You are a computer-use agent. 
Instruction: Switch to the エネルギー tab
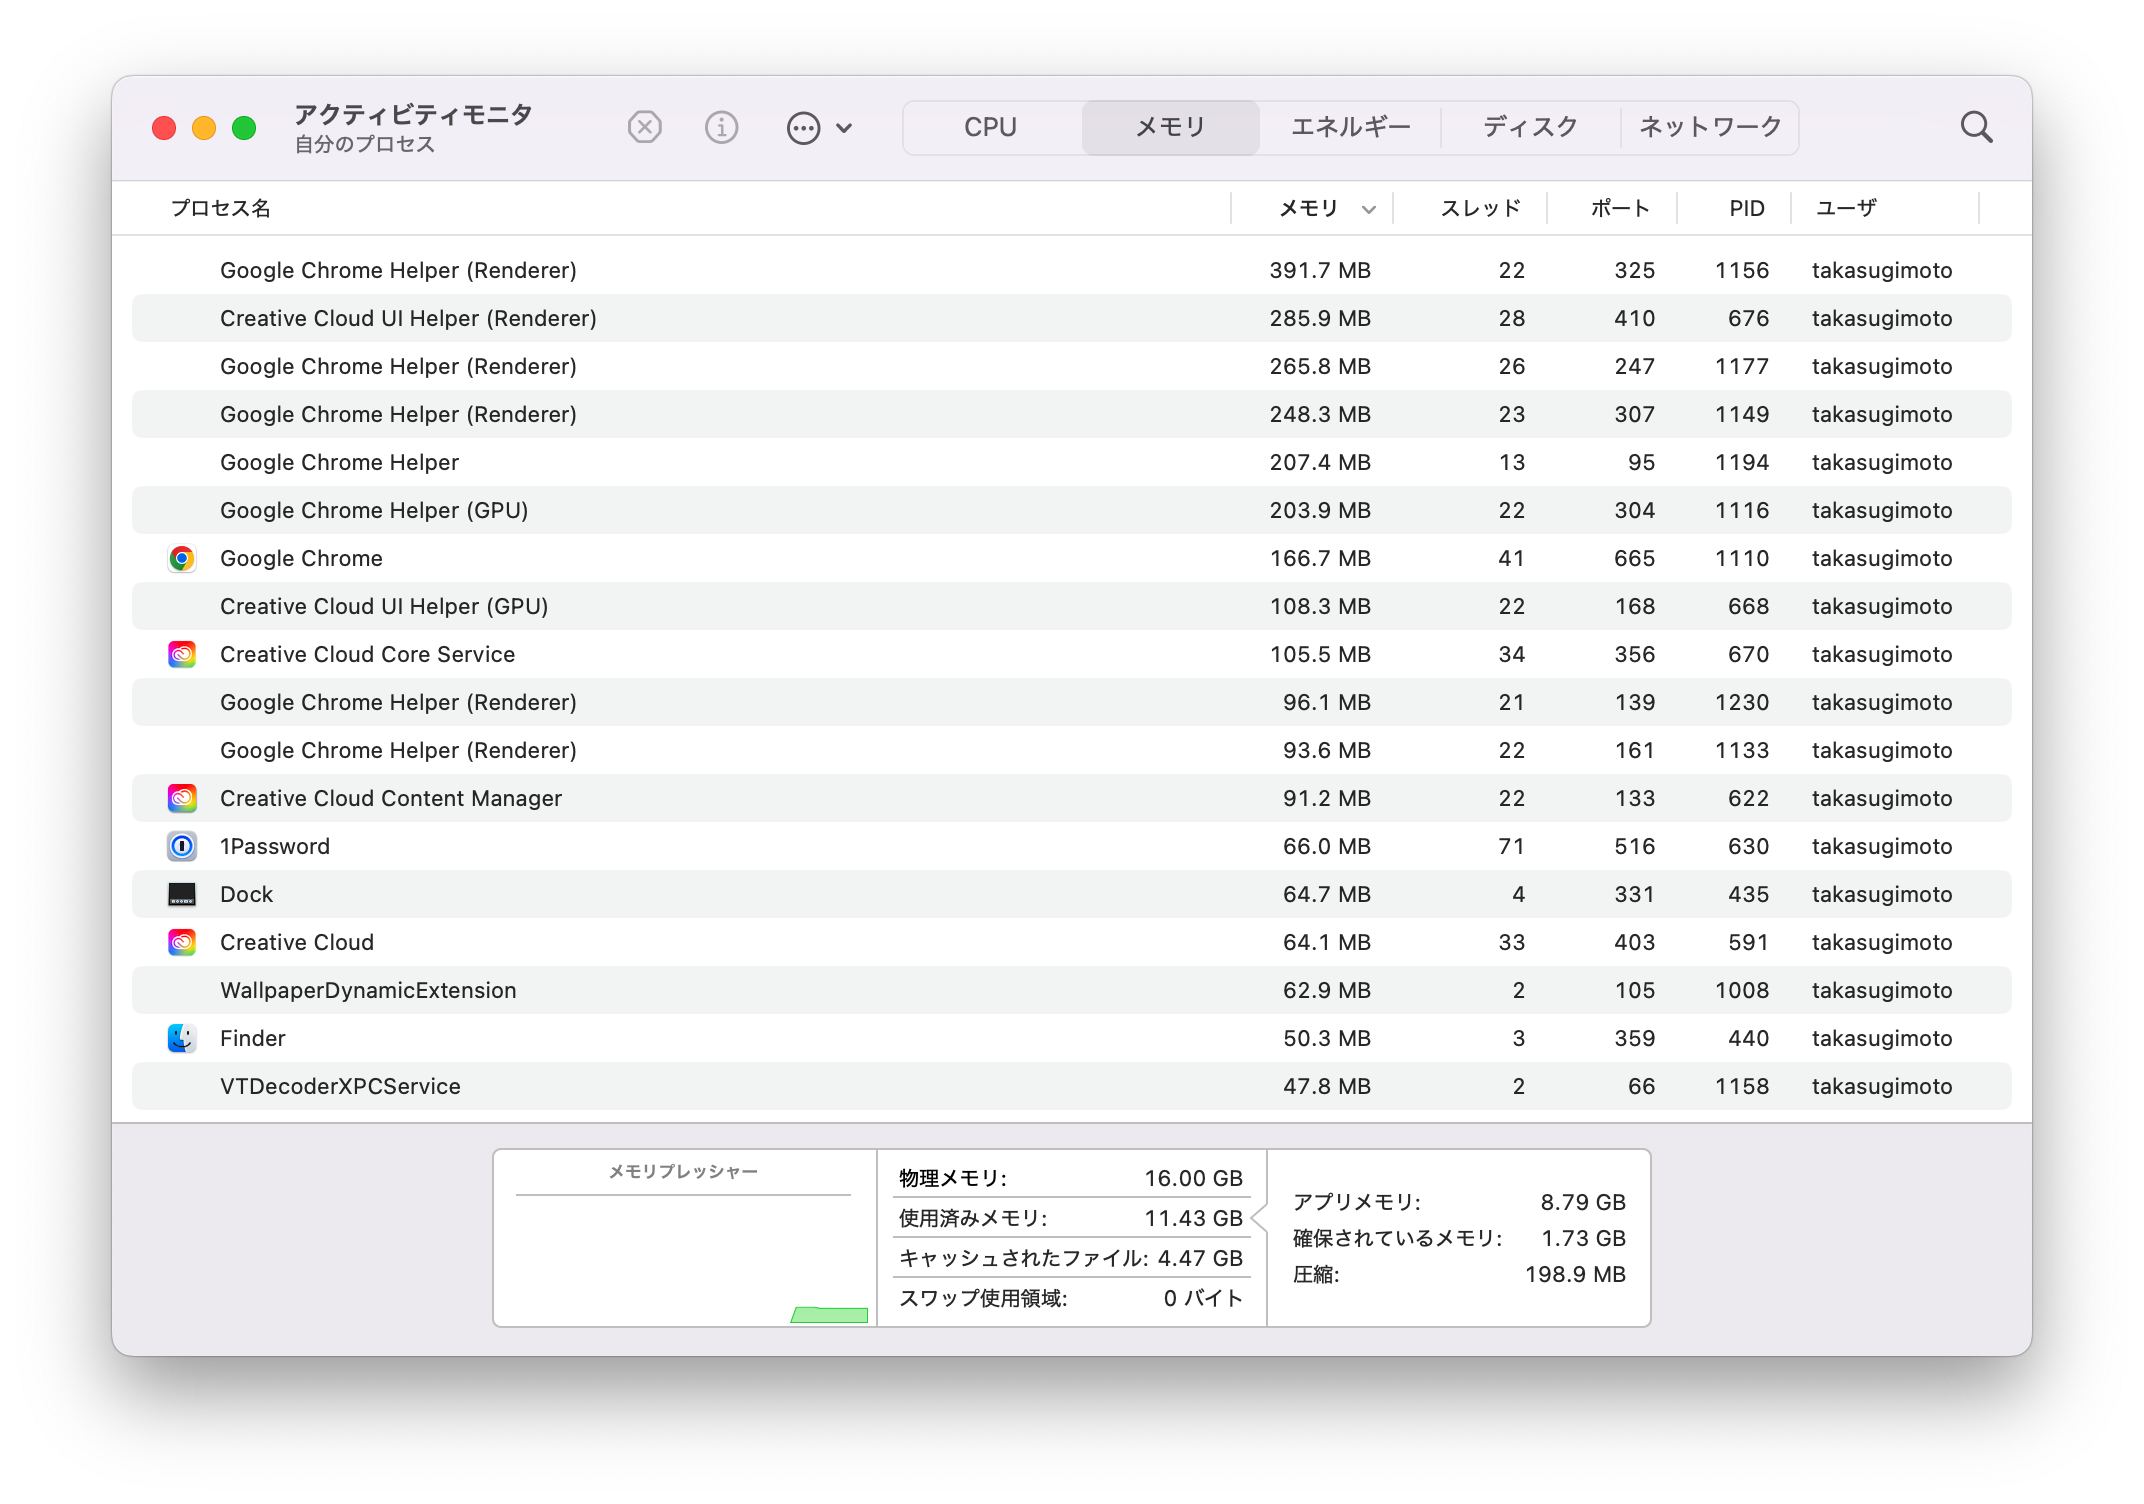click(x=1350, y=127)
